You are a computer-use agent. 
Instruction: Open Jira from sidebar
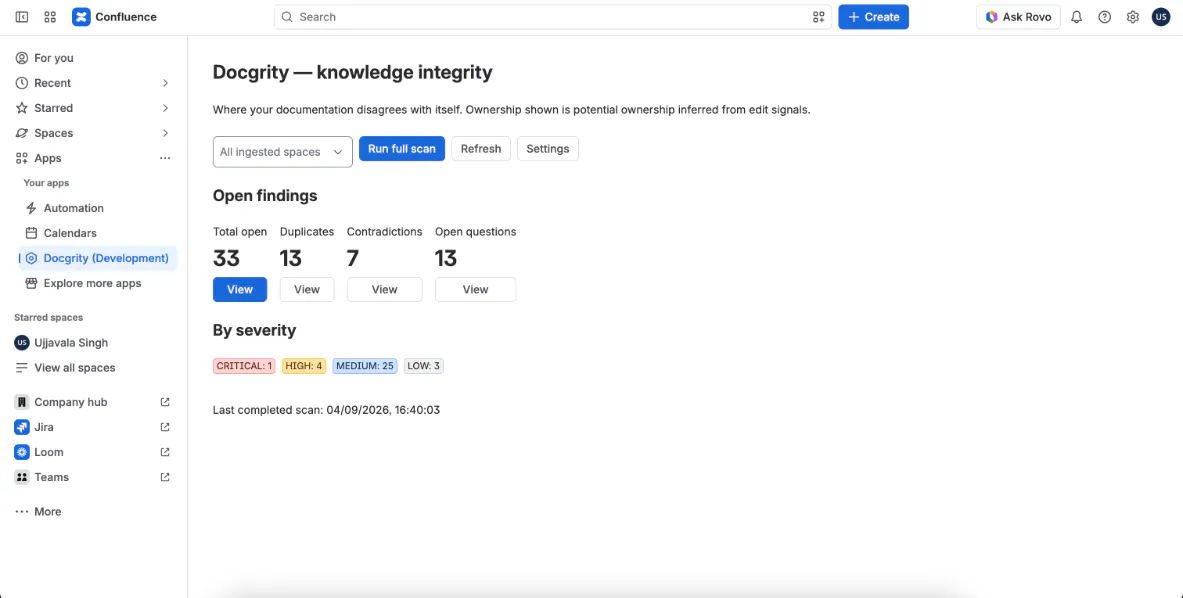(44, 427)
